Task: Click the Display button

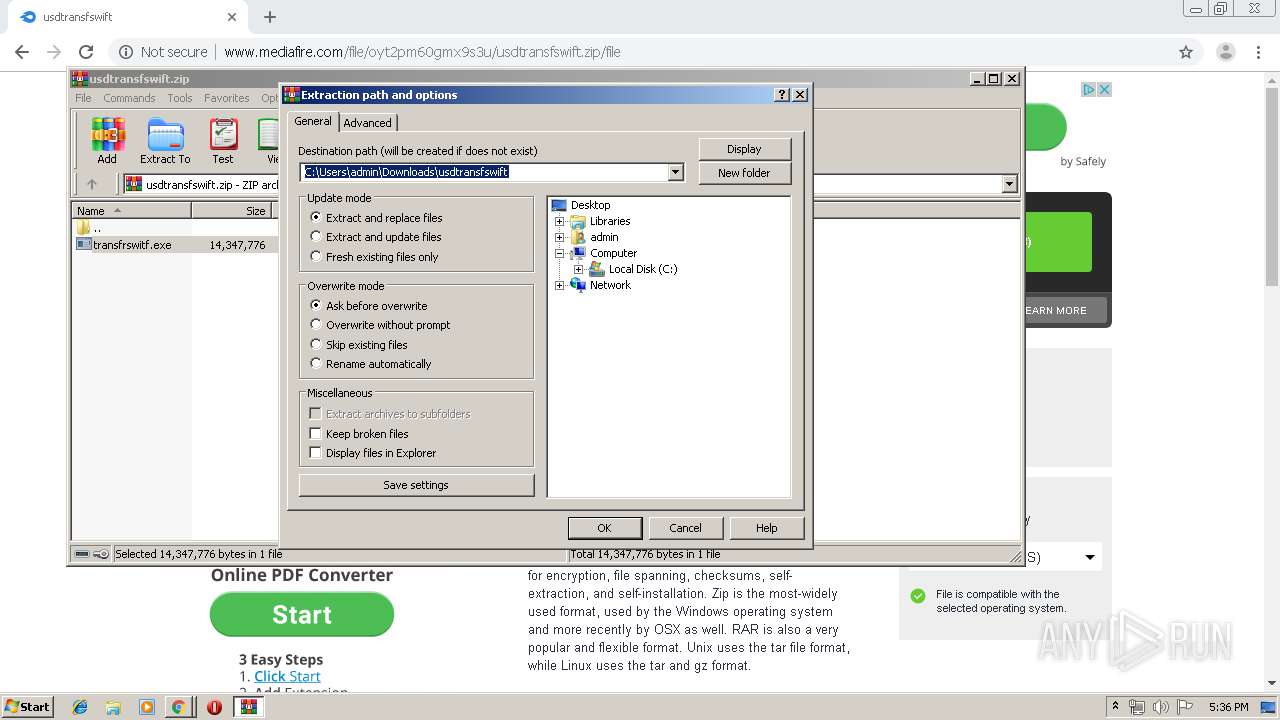Action: tap(744, 149)
